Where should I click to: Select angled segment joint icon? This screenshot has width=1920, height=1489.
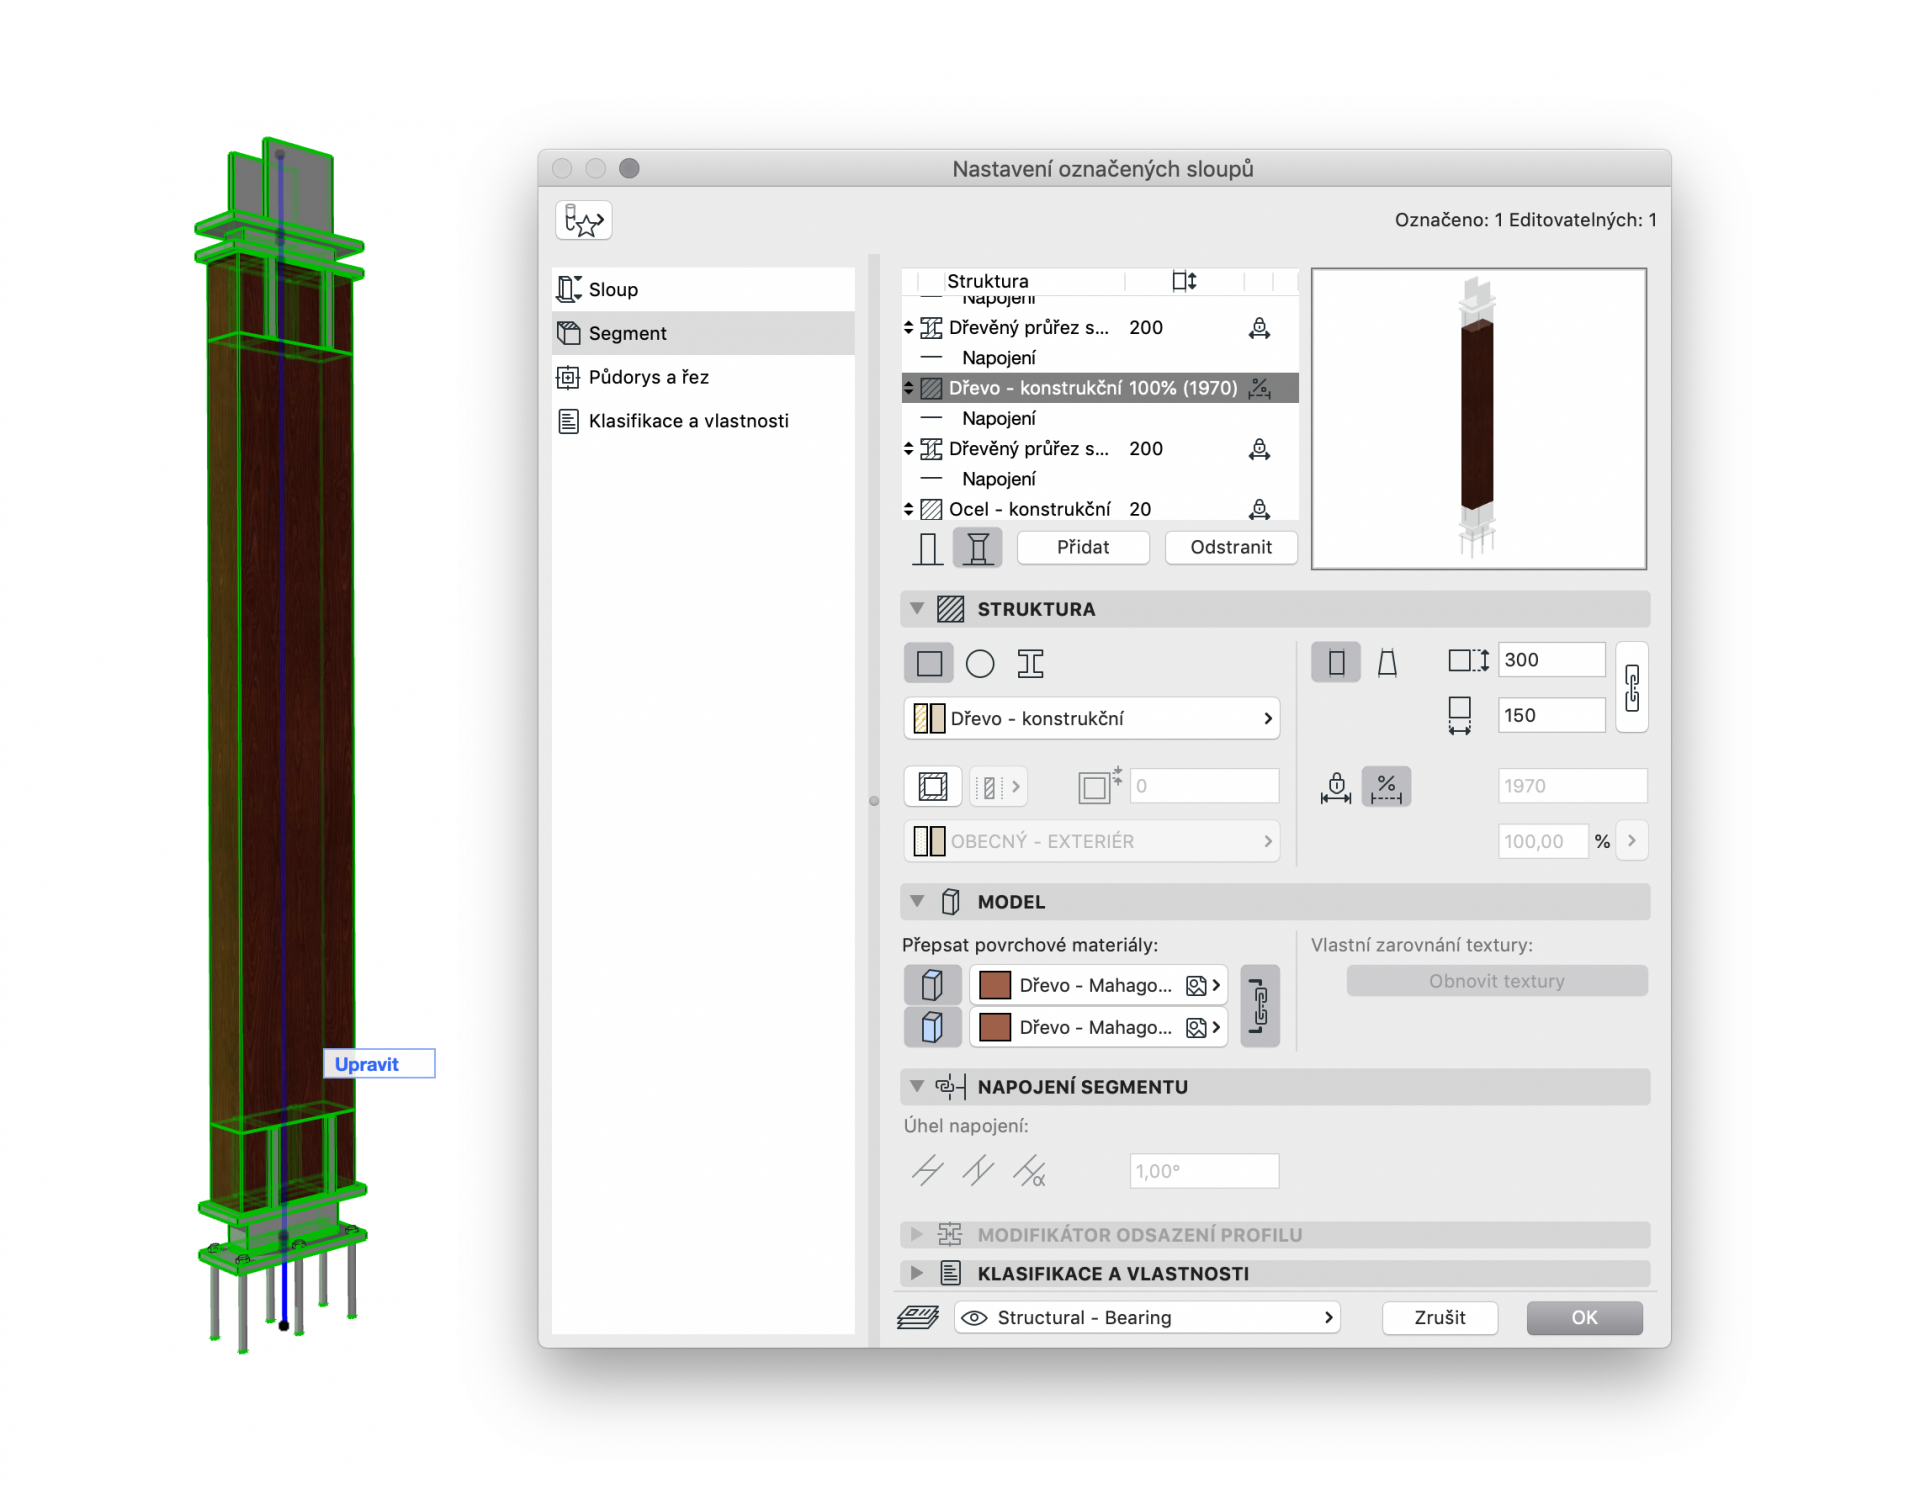[1029, 1171]
